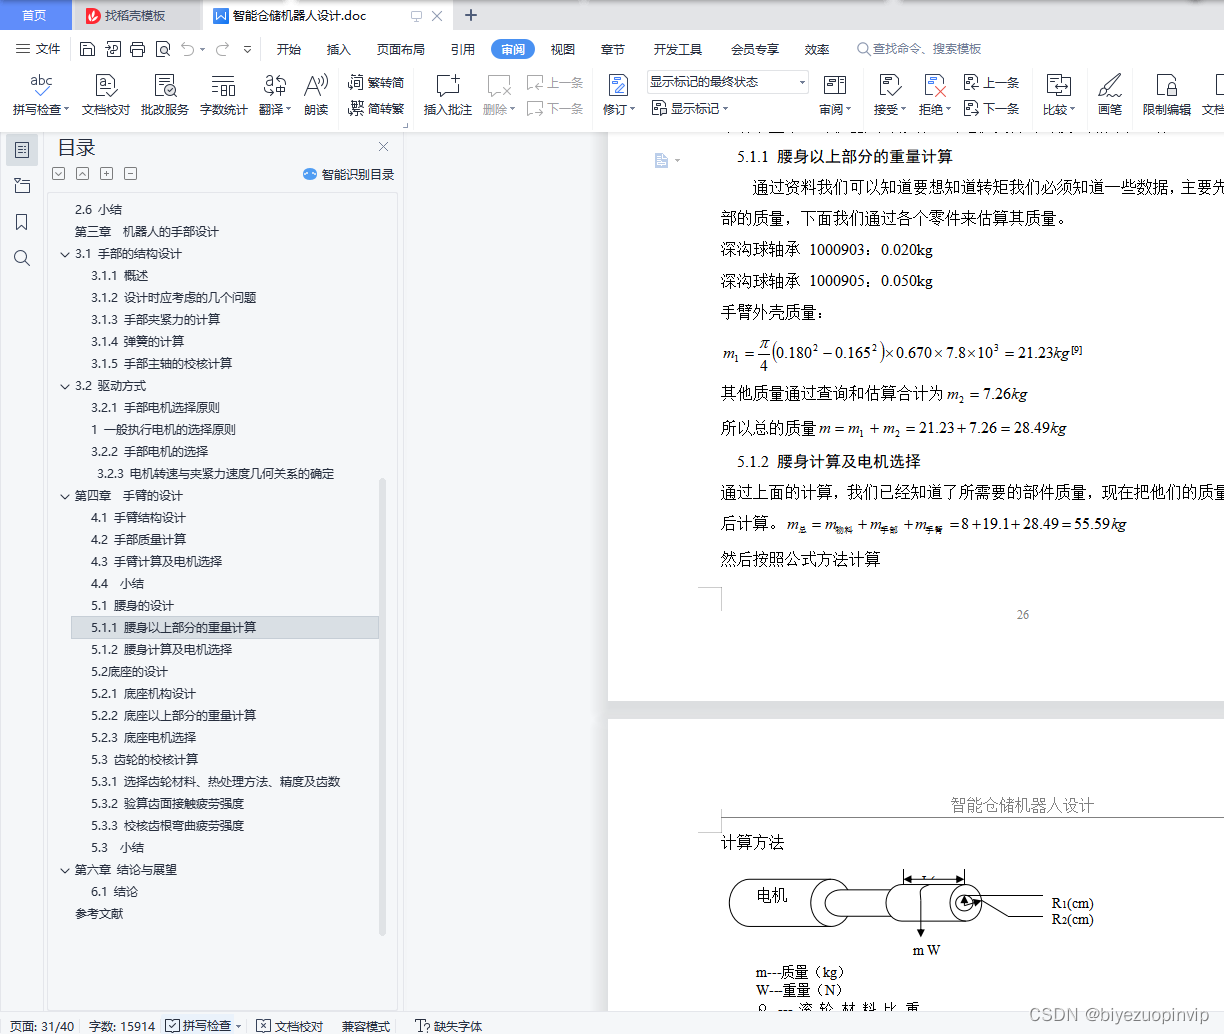Select 5.3.2 验算齿面接触疲劳强度 entry
The height and width of the screenshot is (1034, 1224).
pyautogui.click(x=168, y=804)
